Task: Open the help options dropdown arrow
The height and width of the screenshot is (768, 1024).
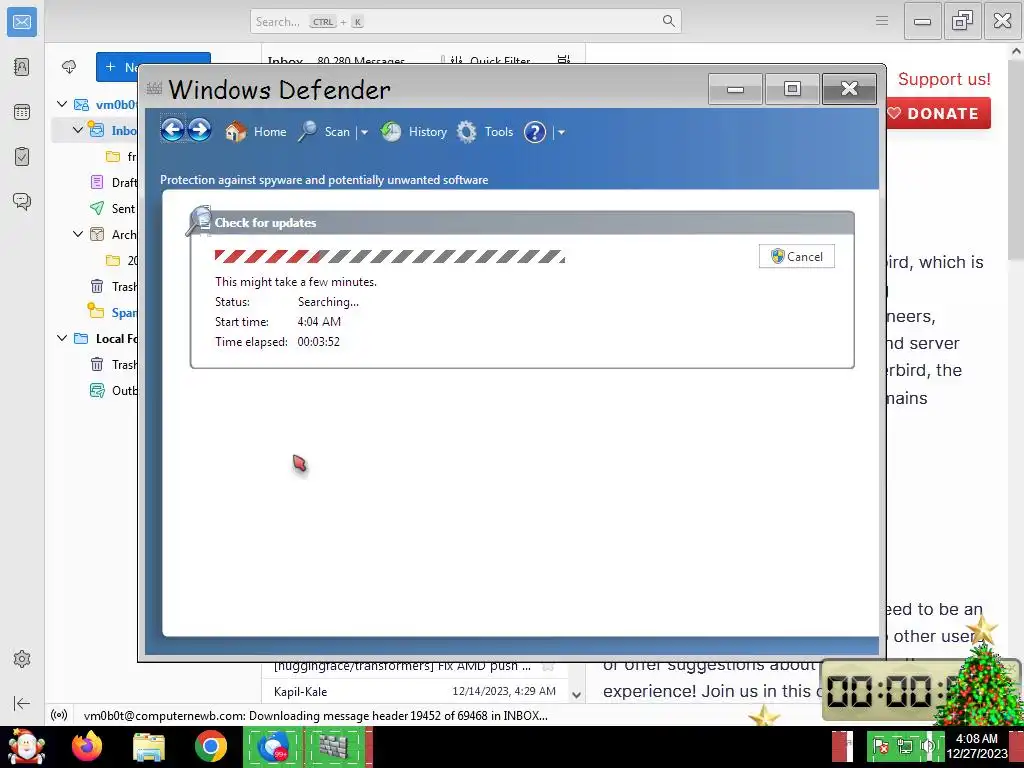Action: tap(561, 133)
